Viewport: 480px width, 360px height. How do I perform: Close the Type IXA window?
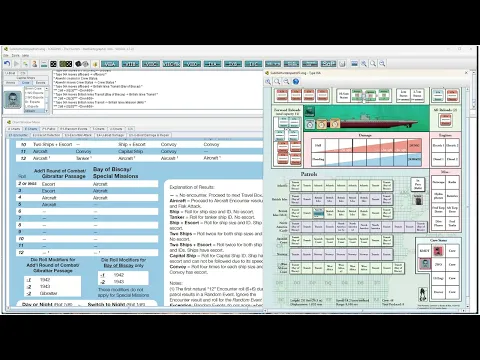[x=466, y=72]
